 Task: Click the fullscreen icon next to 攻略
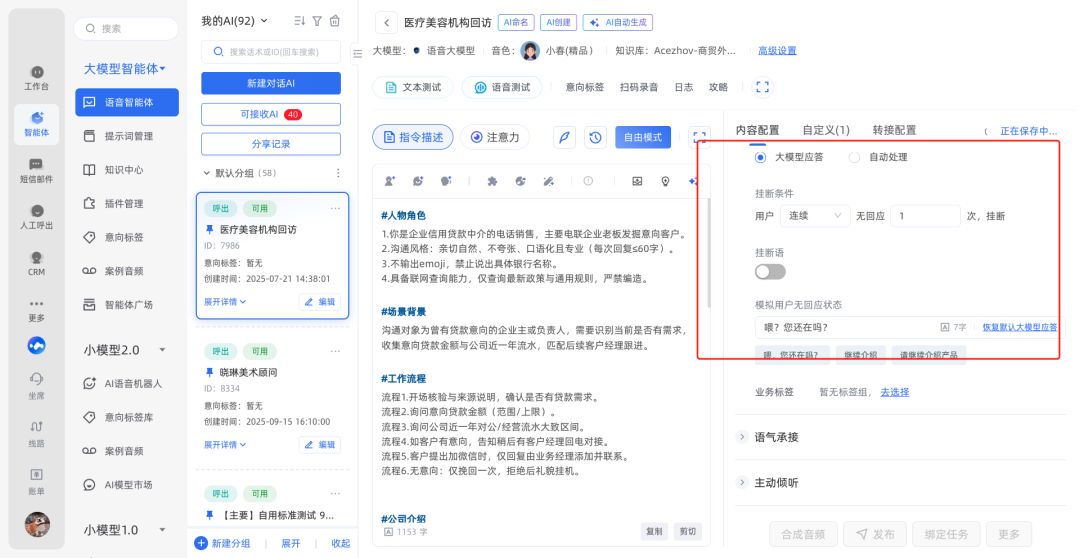click(x=762, y=87)
